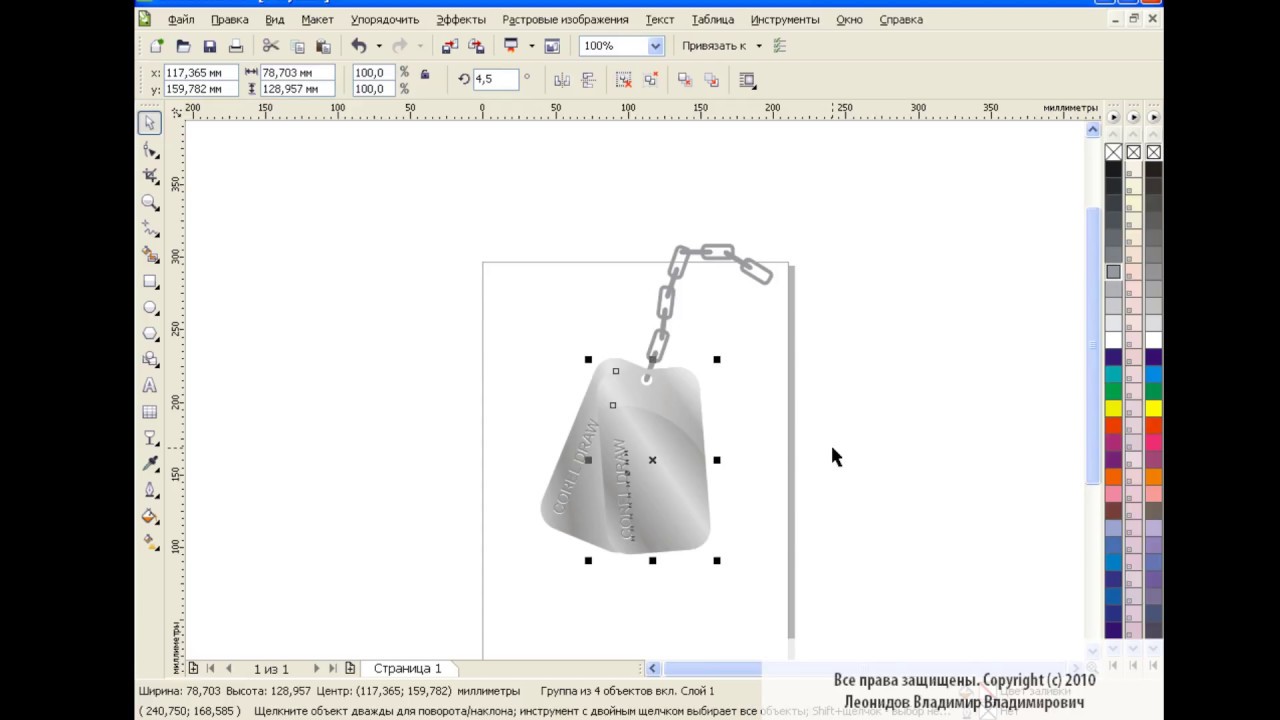Open the Файл menu
This screenshot has width=1280, height=720.
pyautogui.click(x=181, y=19)
